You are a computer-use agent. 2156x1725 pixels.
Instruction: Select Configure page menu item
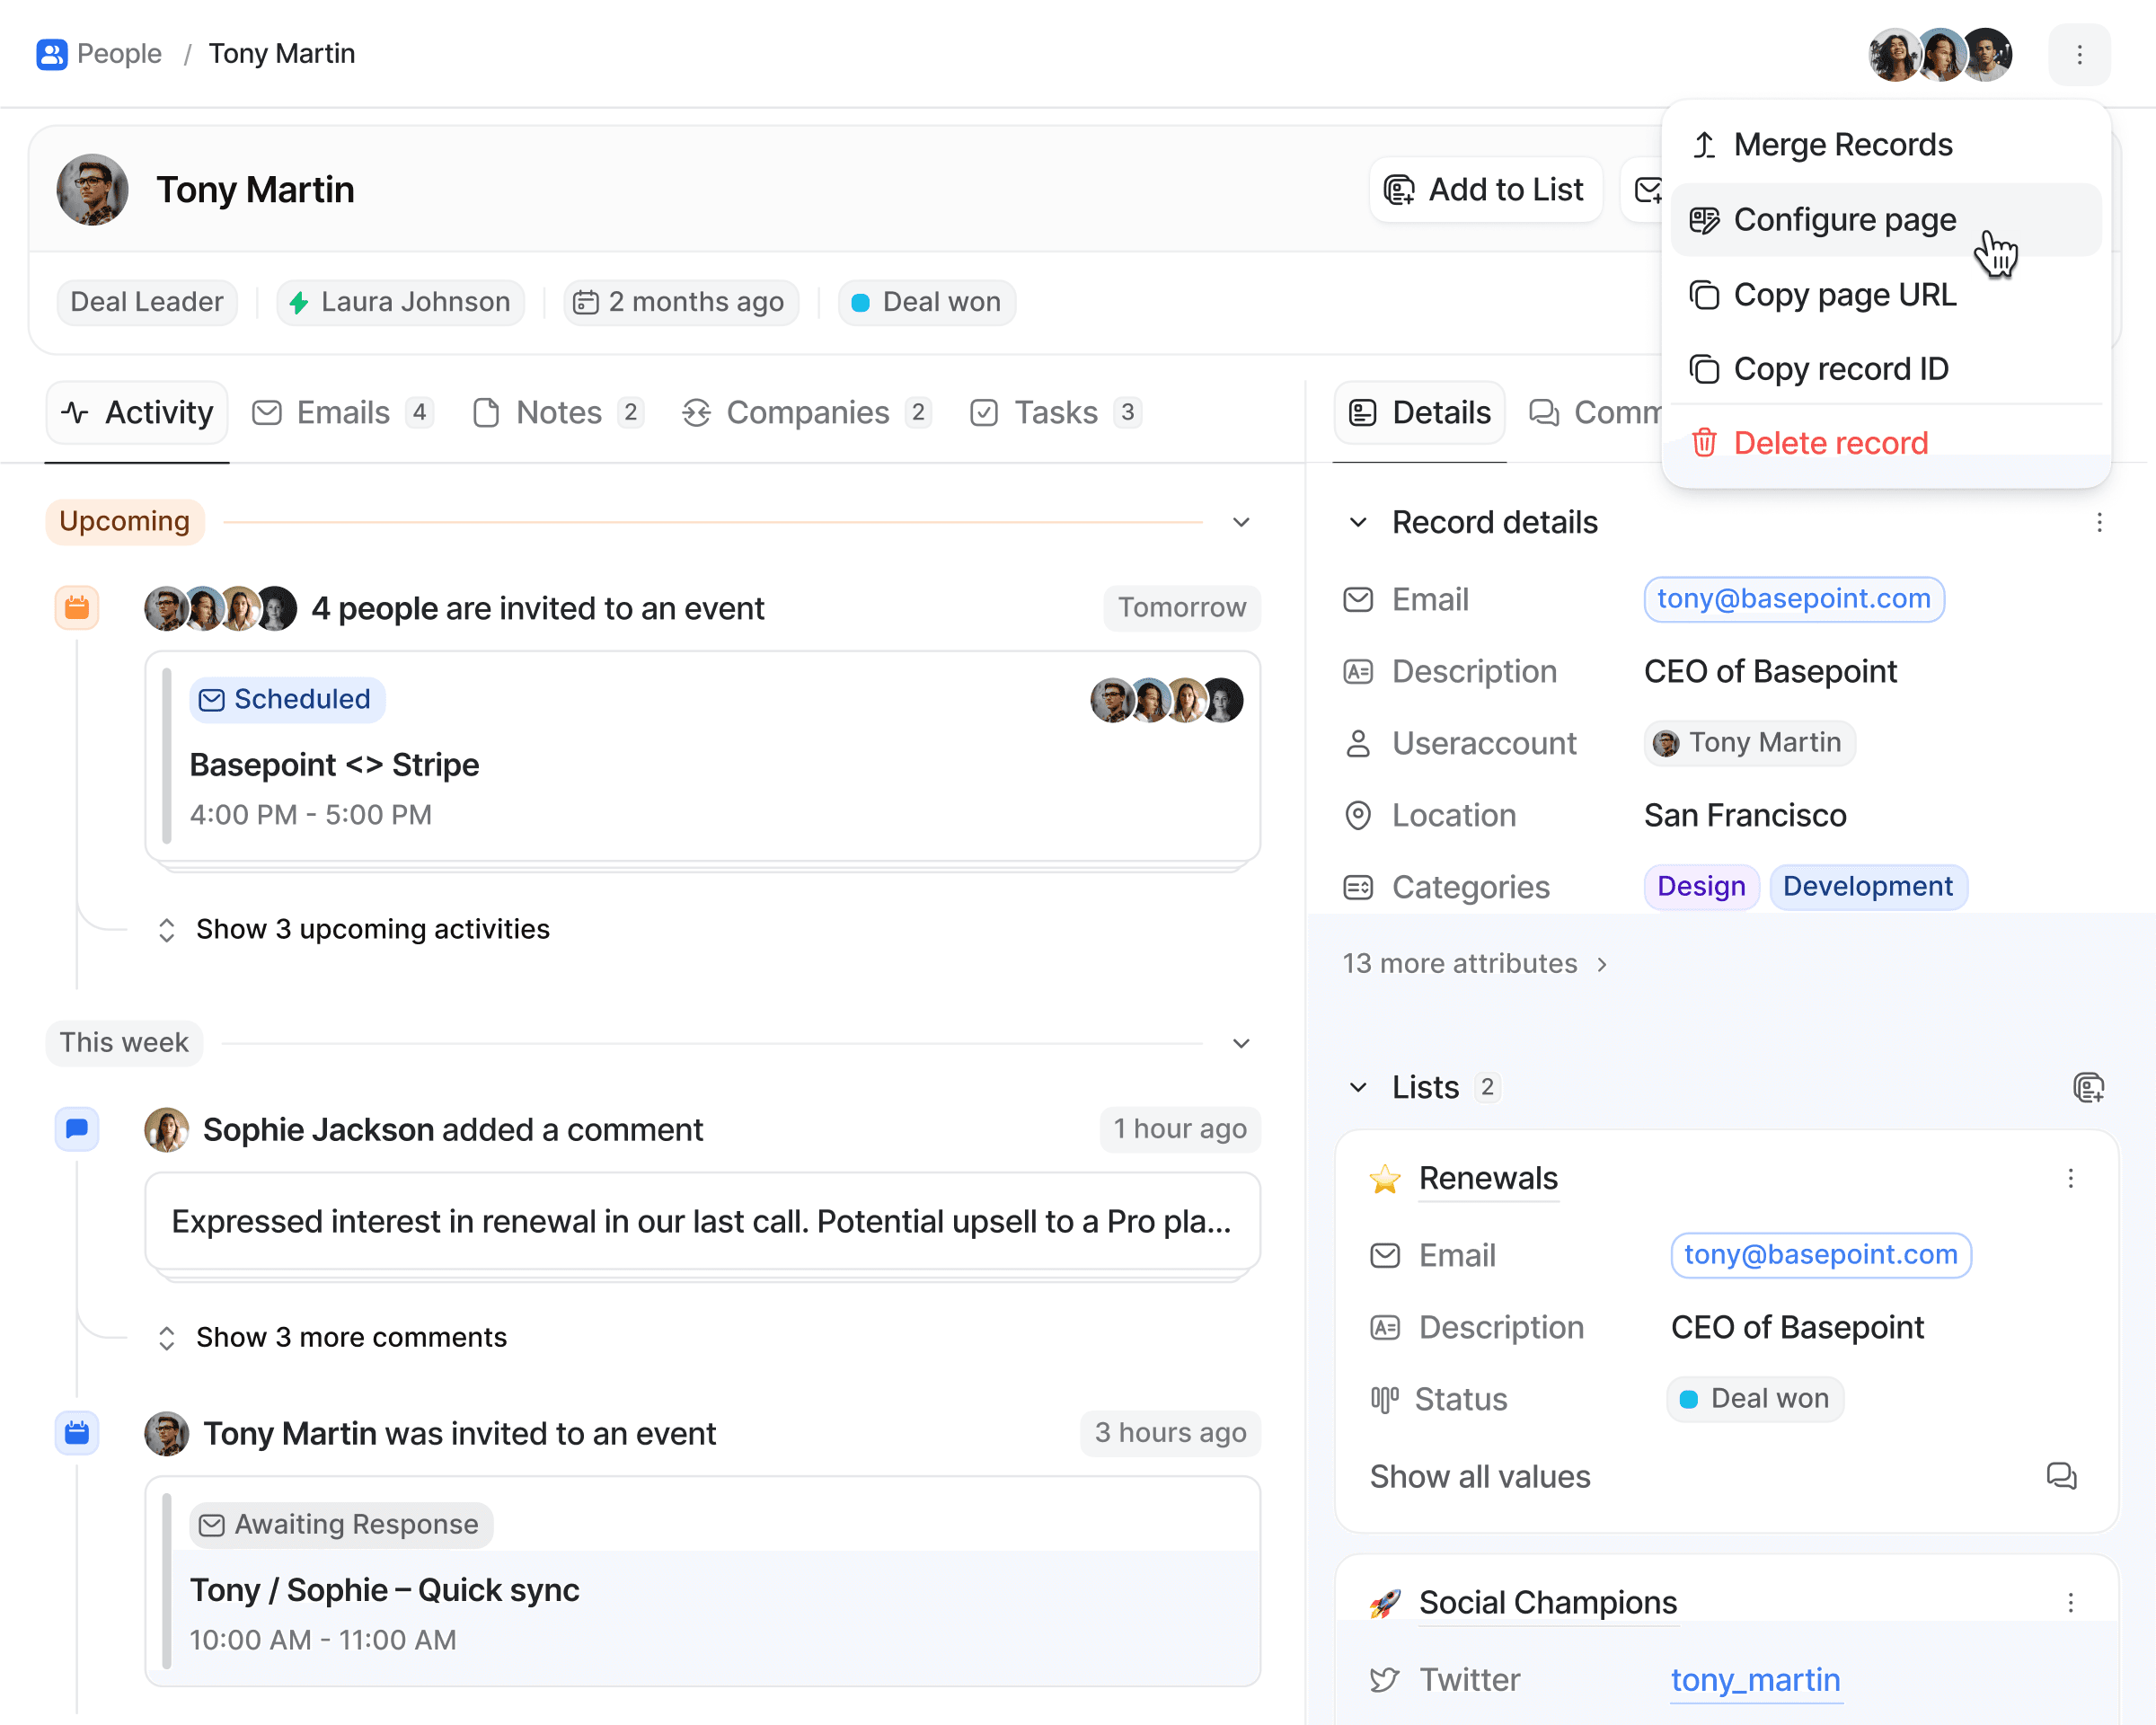1844,219
